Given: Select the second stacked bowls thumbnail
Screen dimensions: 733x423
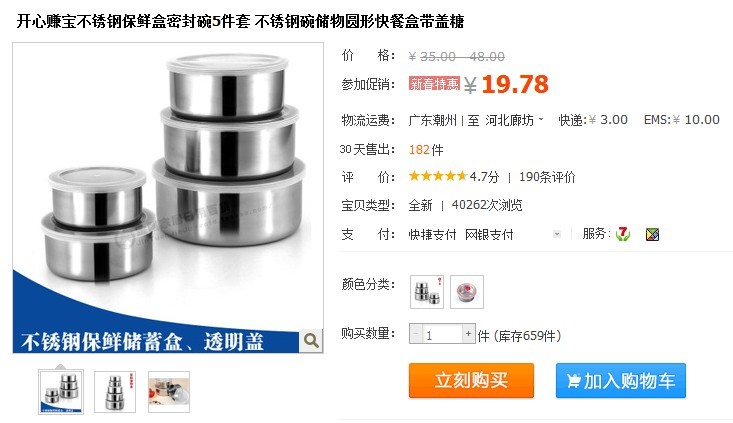Looking at the screenshot, I should click(x=115, y=392).
